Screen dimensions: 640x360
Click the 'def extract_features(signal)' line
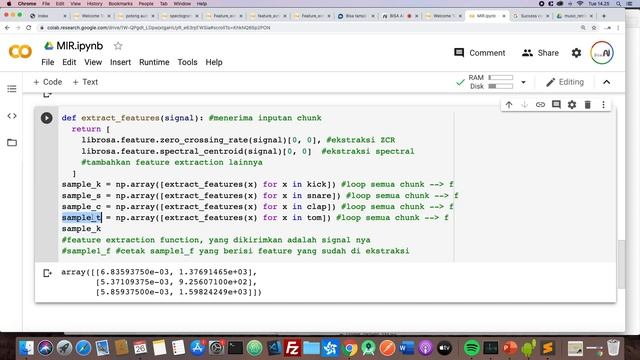(191, 118)
